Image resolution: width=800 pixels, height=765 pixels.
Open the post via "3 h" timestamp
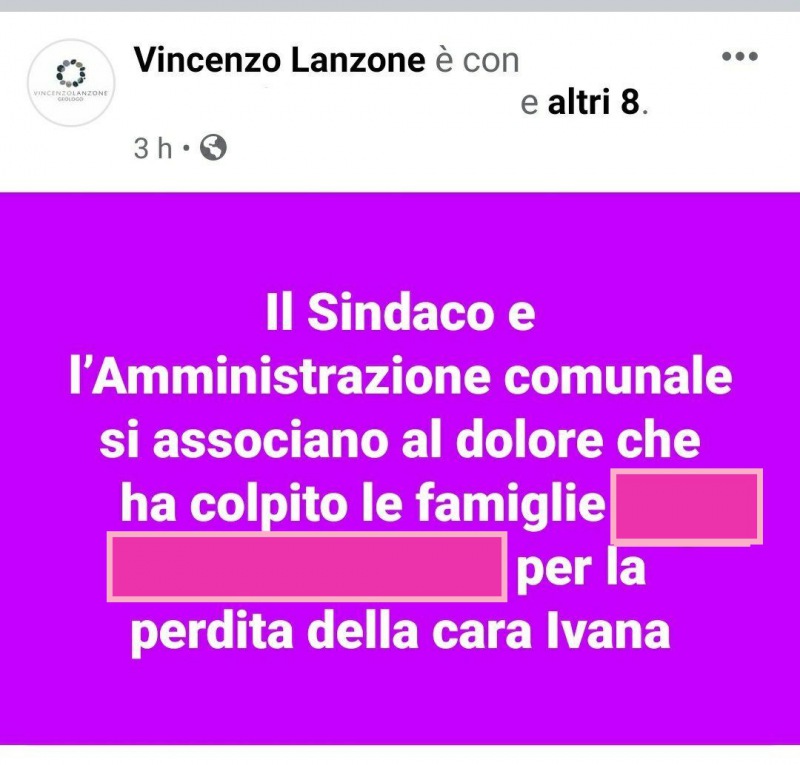153,149
